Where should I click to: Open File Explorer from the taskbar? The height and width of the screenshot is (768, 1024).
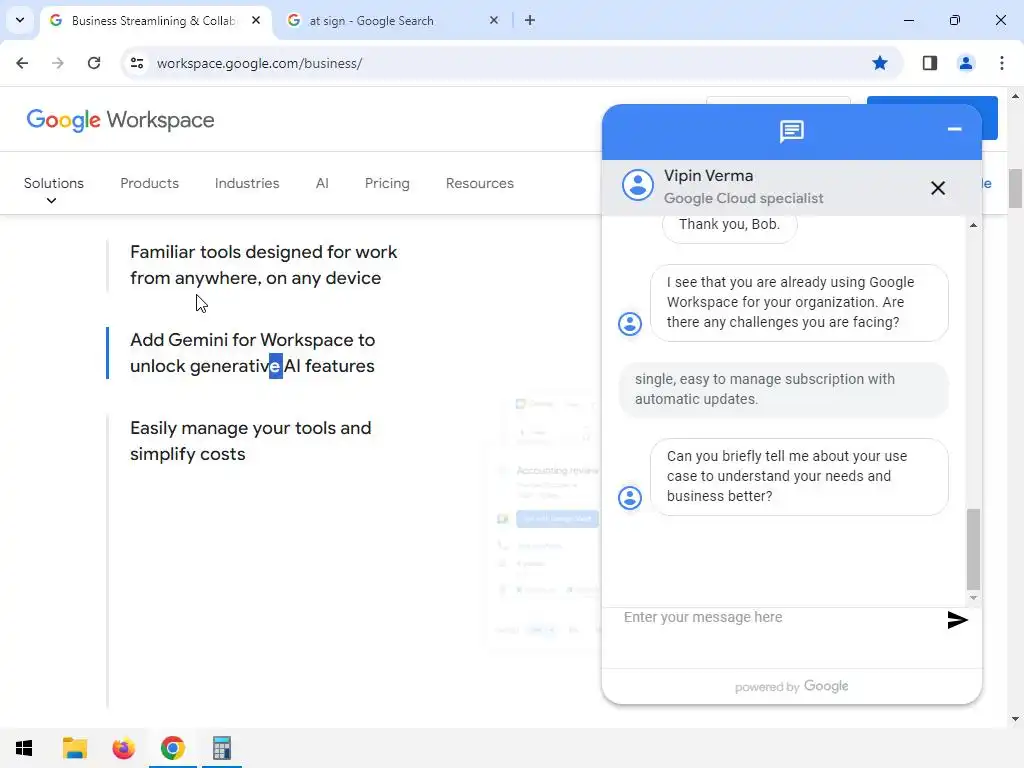click(74, 748)
